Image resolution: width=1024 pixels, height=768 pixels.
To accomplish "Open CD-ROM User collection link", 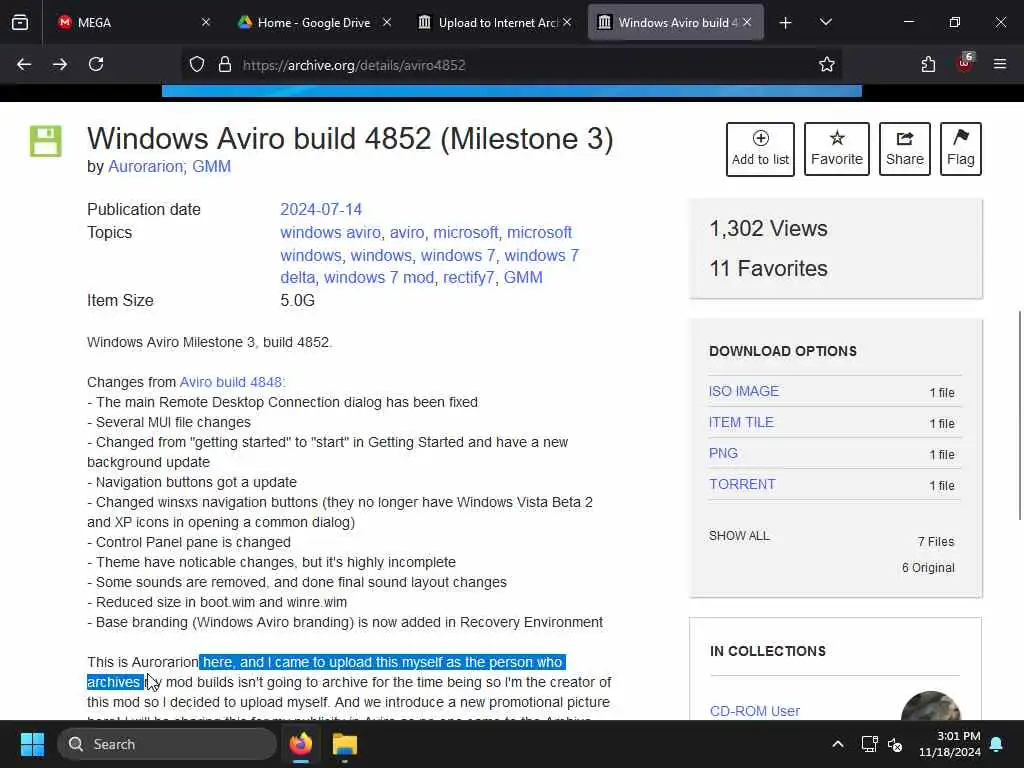I will (754, 711).
